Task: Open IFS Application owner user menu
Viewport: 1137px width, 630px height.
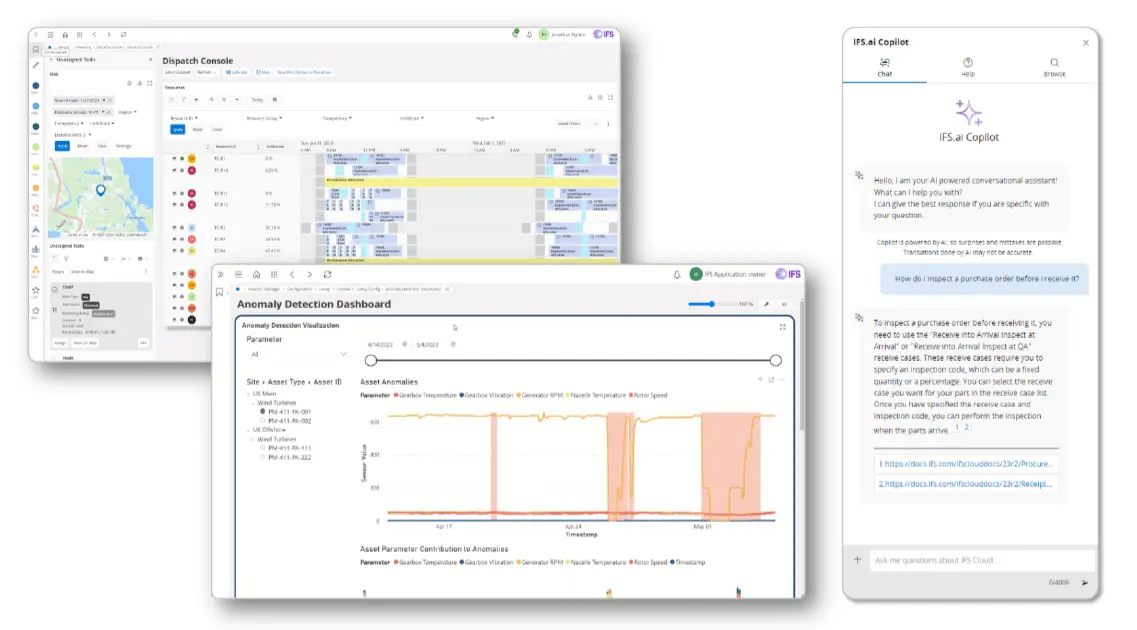Action: point(727,274)
